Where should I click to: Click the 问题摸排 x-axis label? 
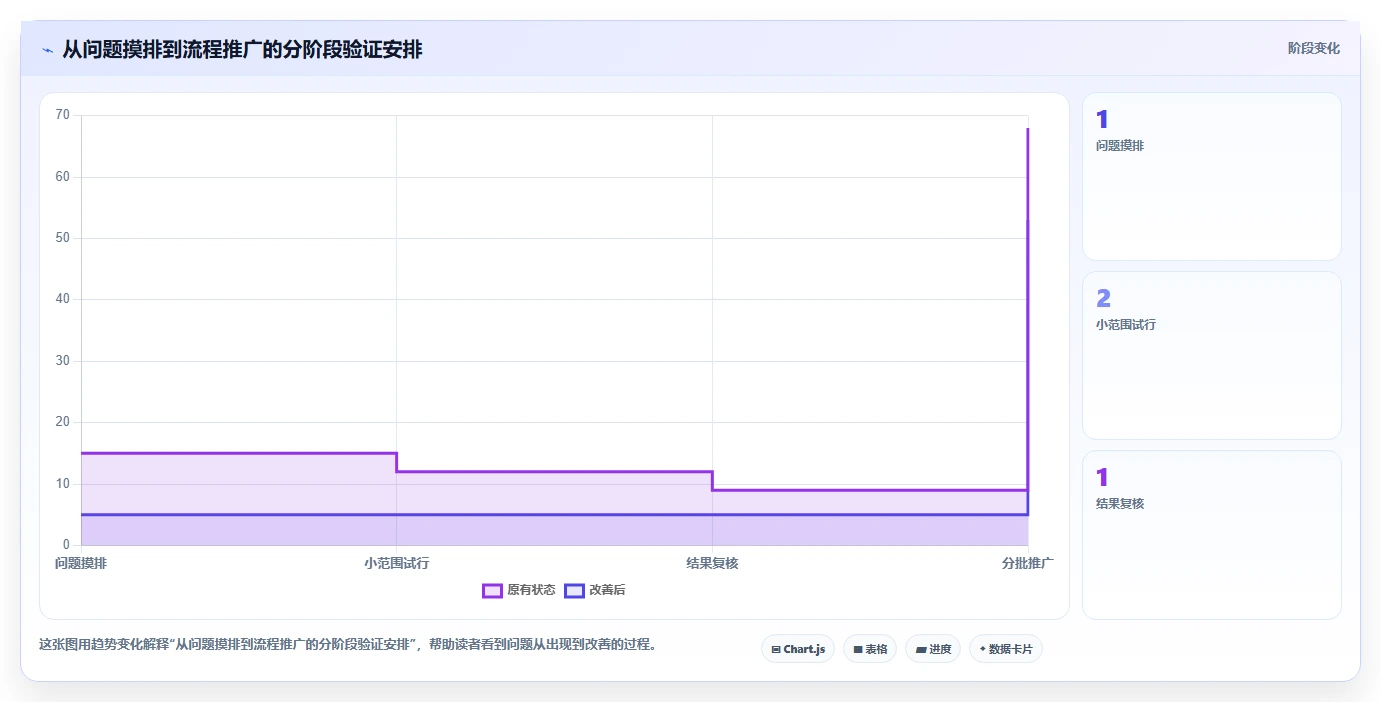81,563
